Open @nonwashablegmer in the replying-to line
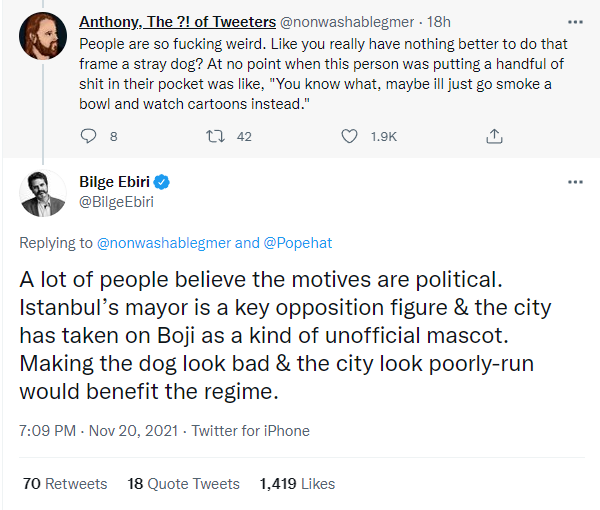Viewport: 600px width, 510px height. click(163, 243)
